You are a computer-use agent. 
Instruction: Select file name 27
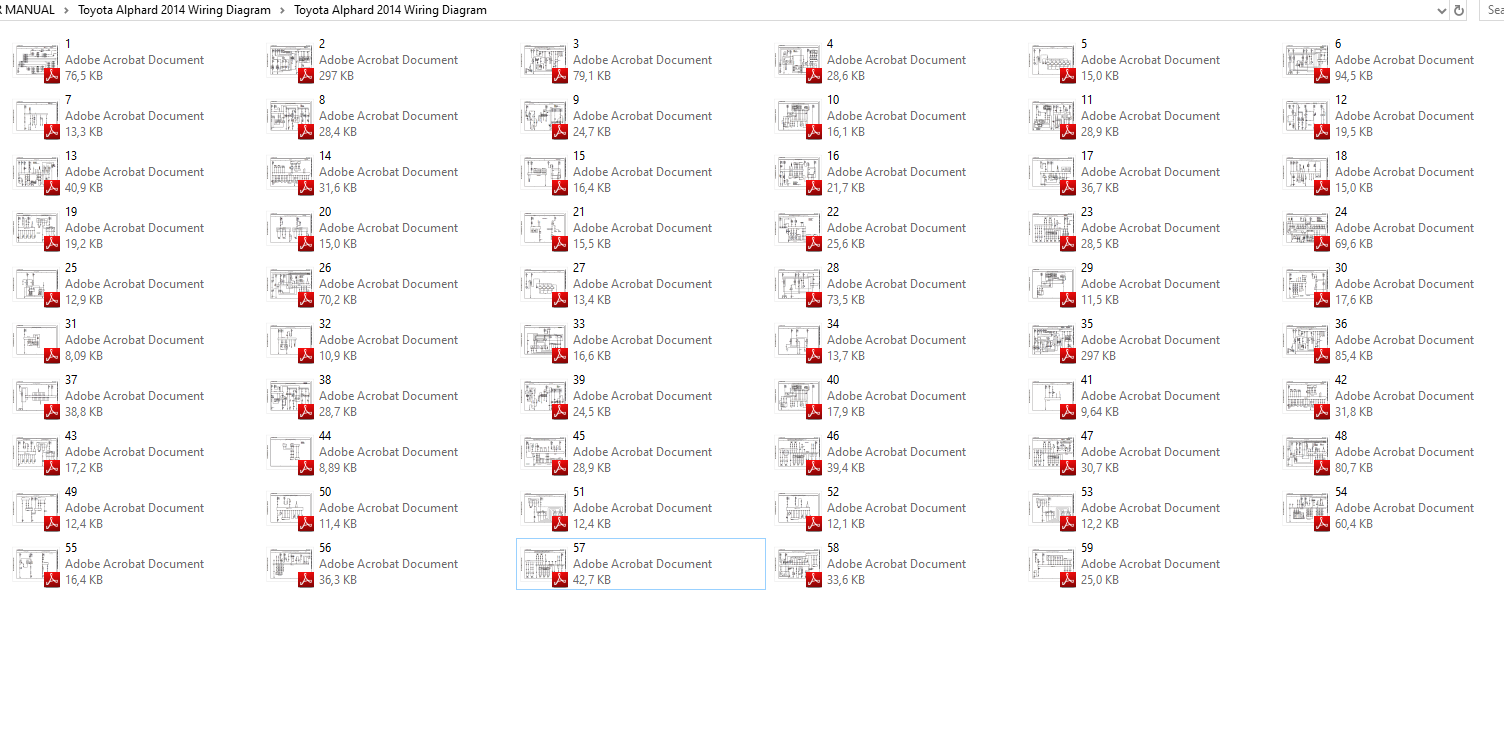(x=579, y=268)
